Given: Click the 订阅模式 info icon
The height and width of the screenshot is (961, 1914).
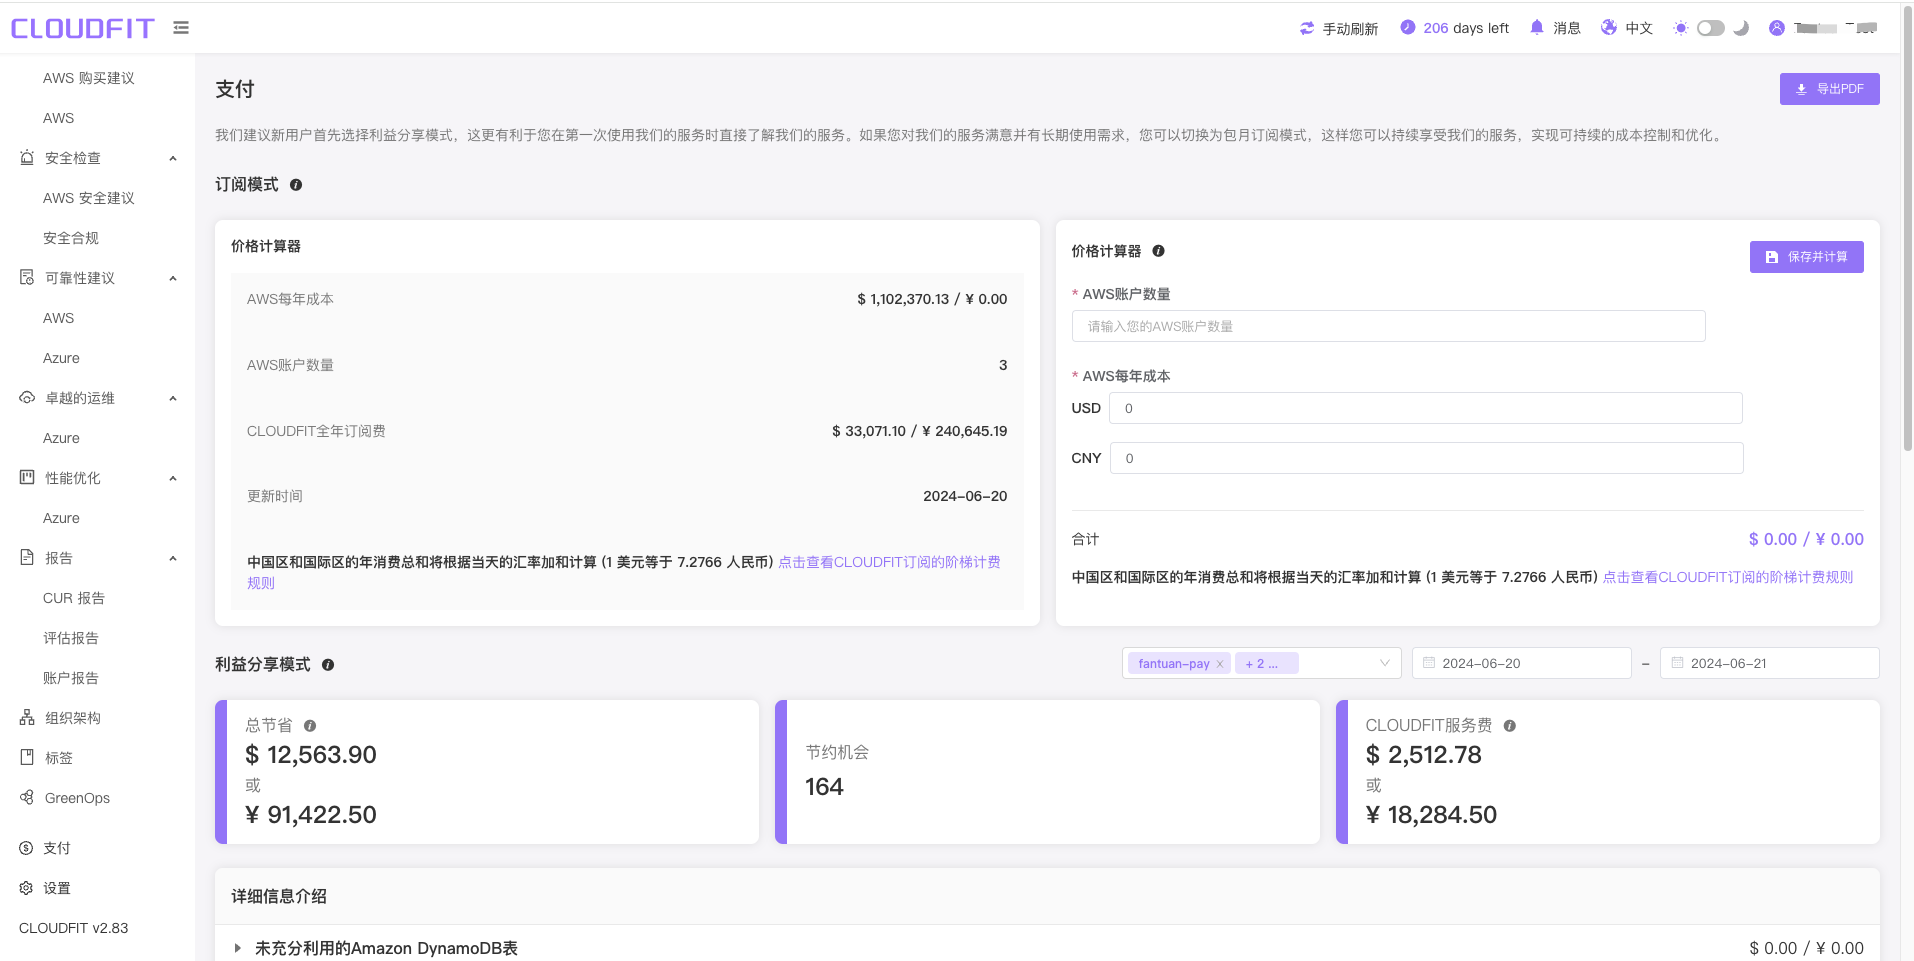Looking at the screenshot, I should pyautogui.click(x=296, y=185).
